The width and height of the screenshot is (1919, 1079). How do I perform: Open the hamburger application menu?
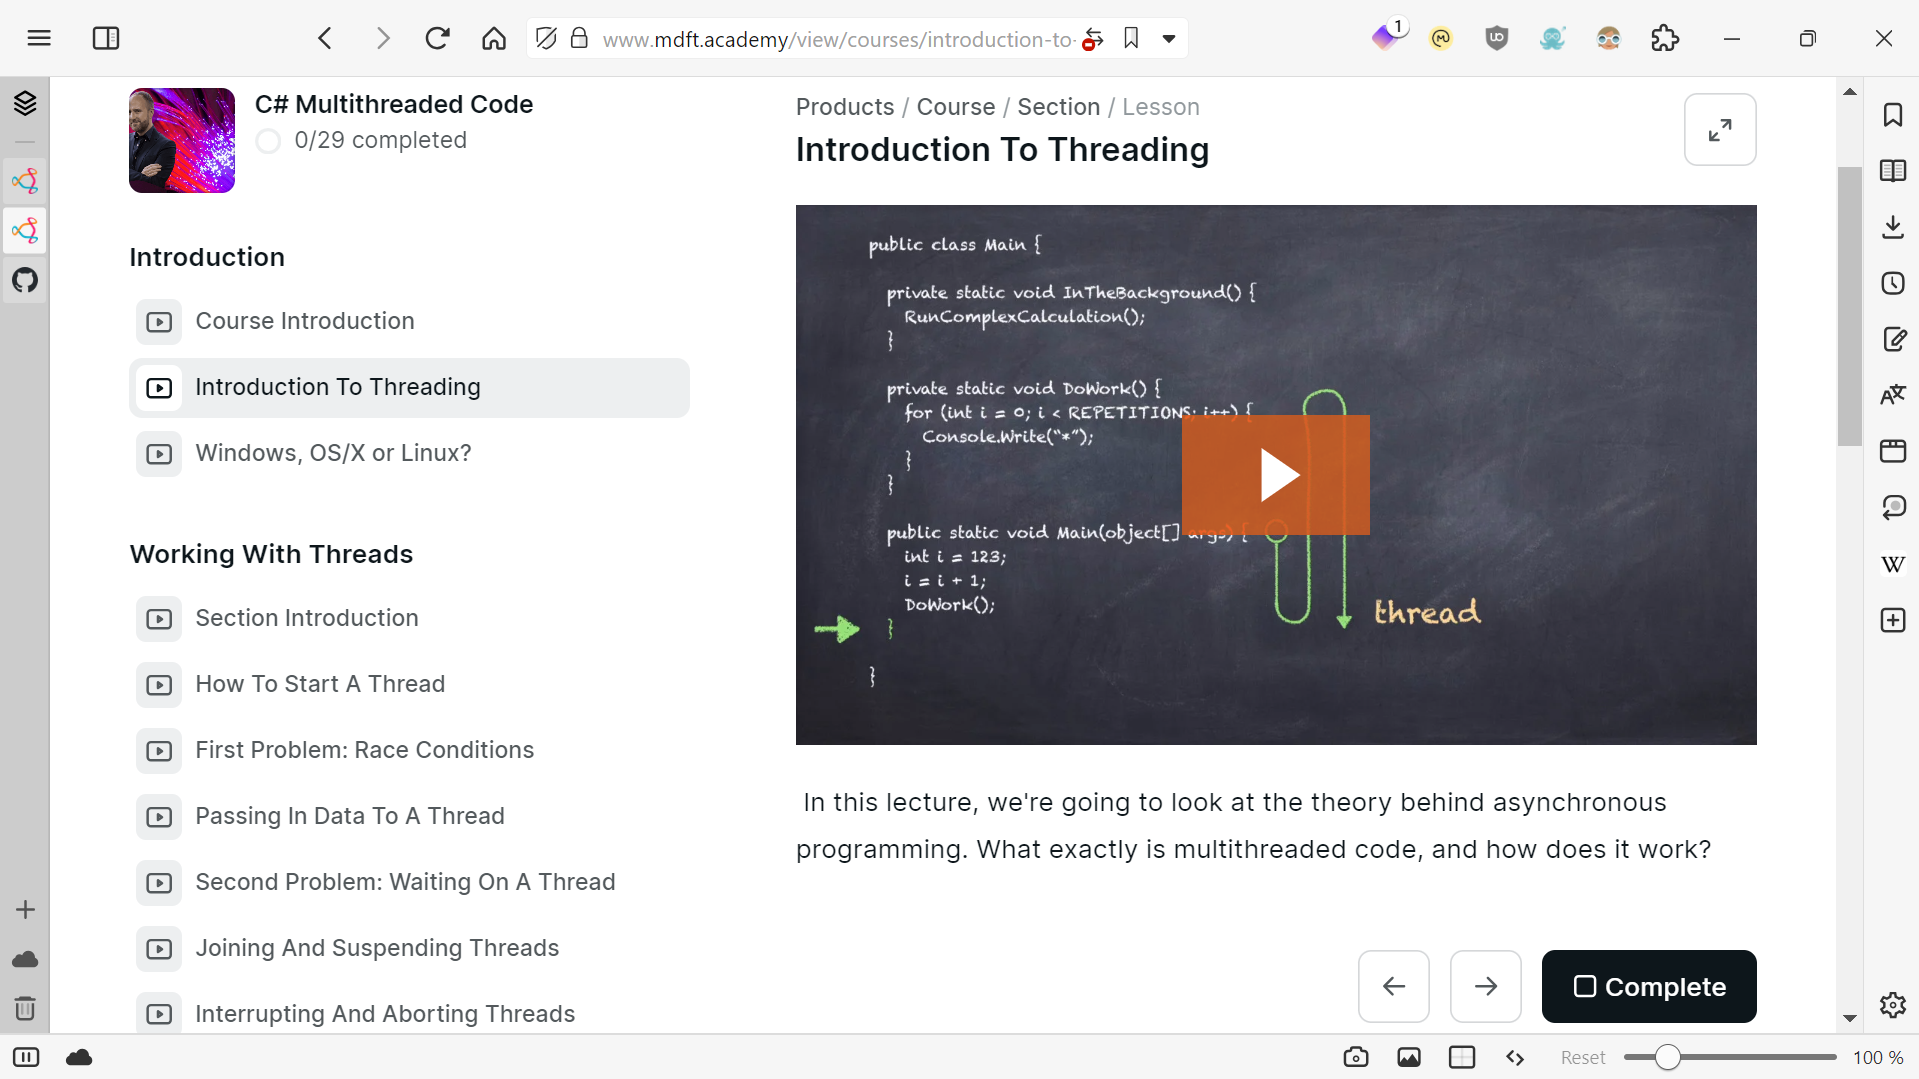(x=40, y=38)
